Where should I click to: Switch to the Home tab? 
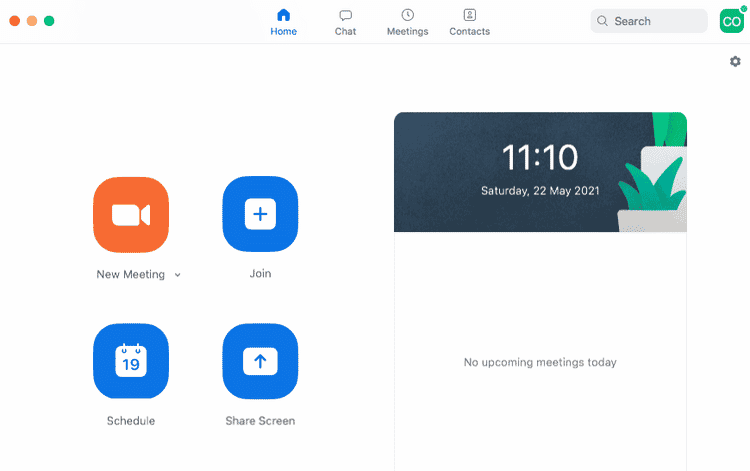click(x=284, y=22)
